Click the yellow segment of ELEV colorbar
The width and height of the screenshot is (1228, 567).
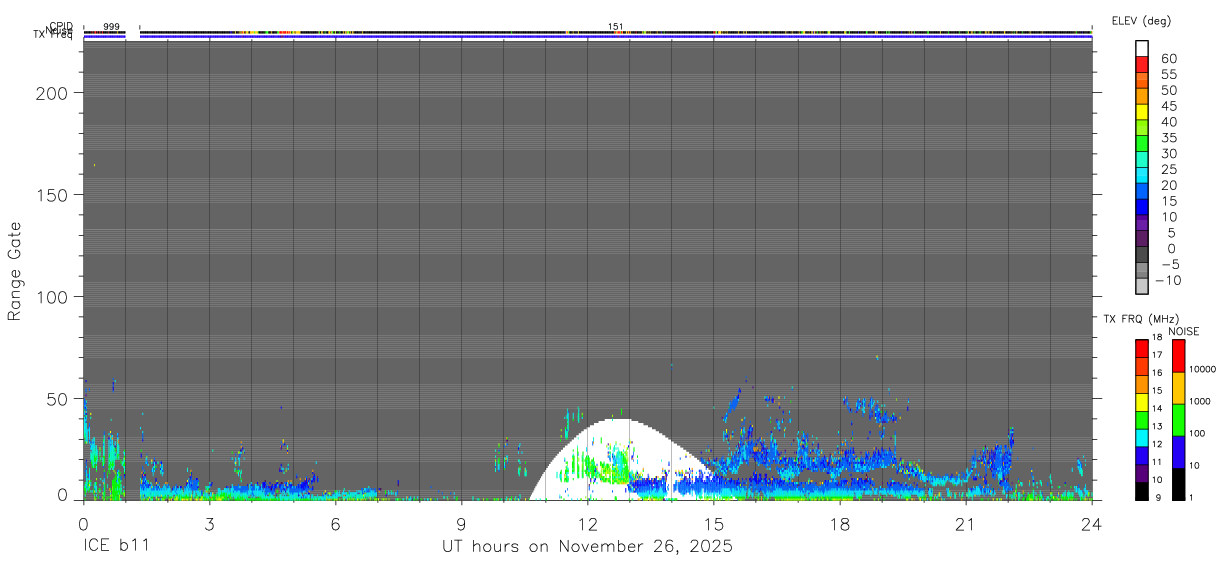[1142, 111]
